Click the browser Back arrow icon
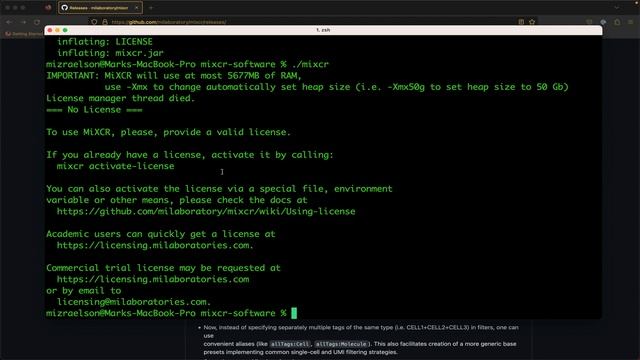 (x=9, y=22)
